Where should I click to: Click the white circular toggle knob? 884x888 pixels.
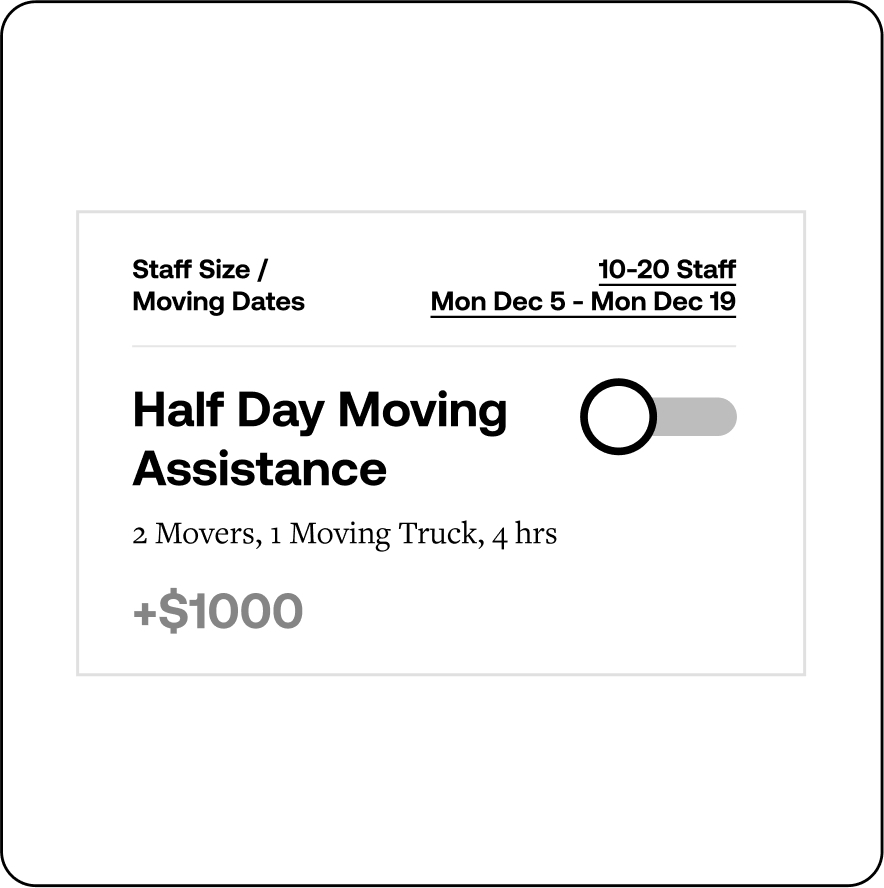[x=618, y=417]
